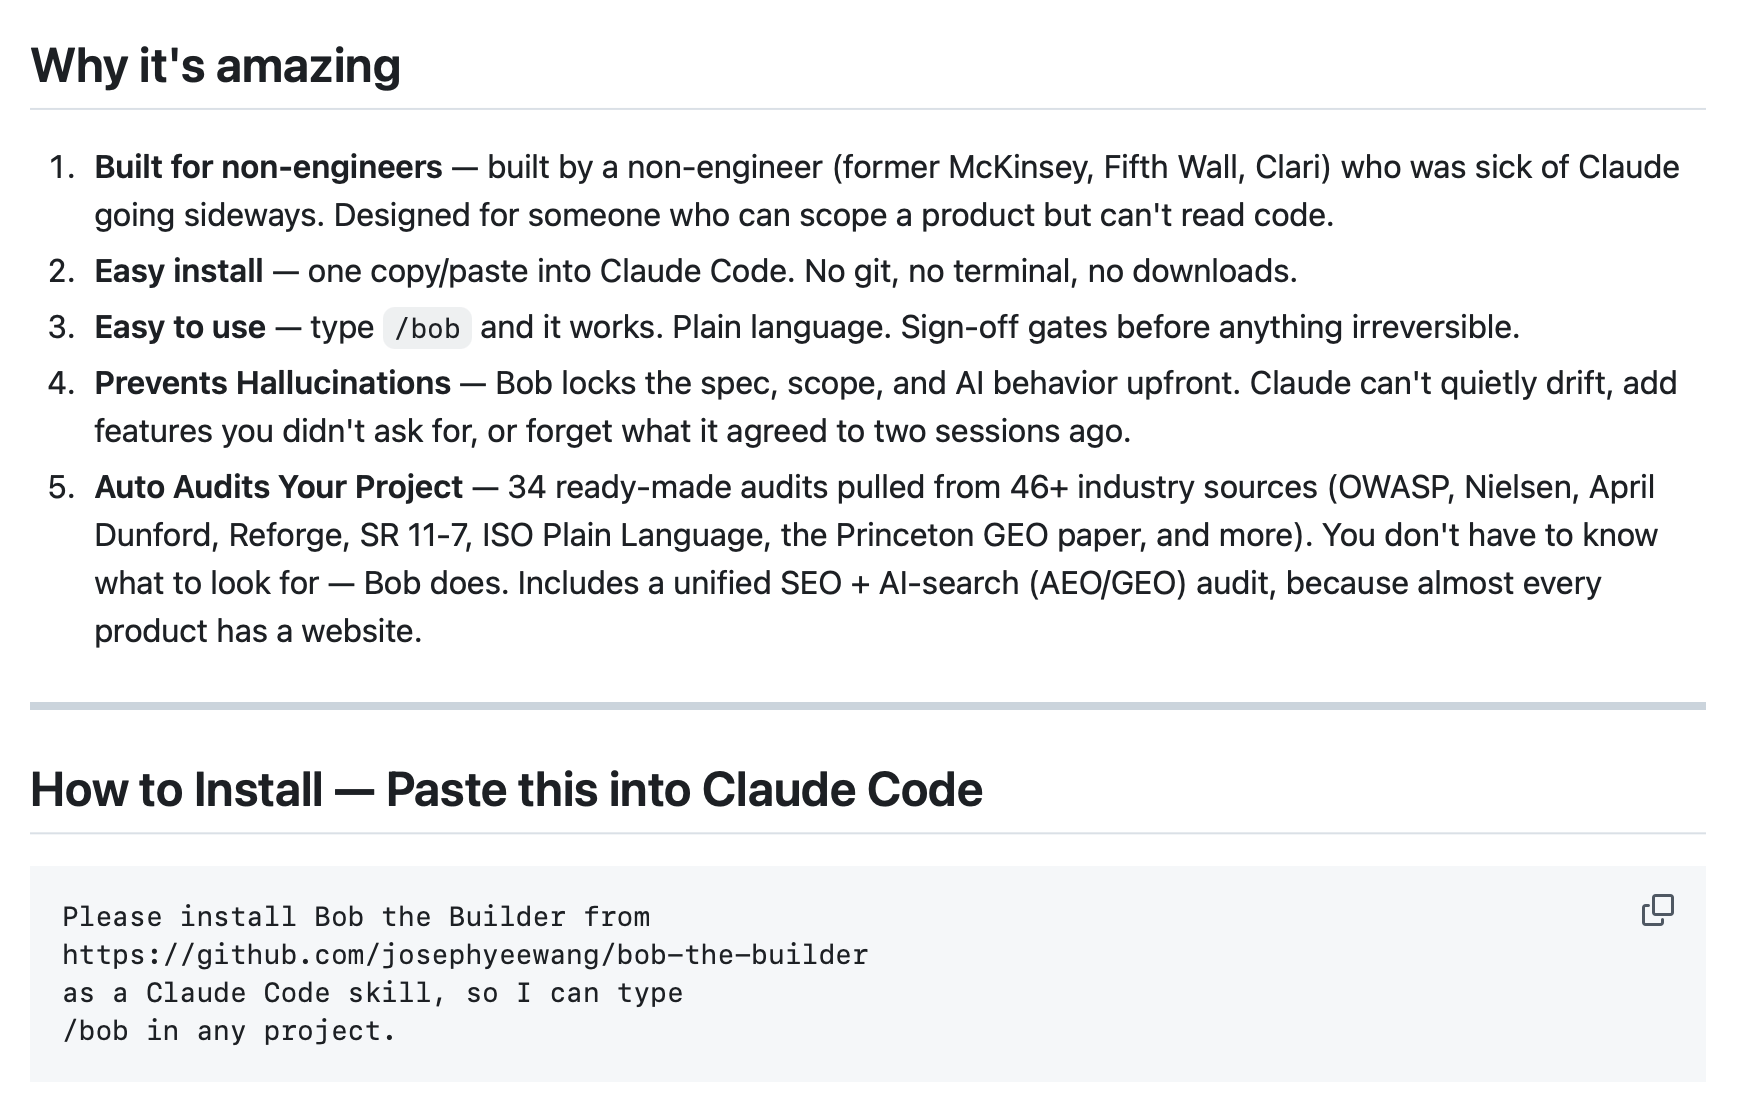Click the inline /bob code snippet
The image size is (1752, 1118).
click(x=427, y=328)
